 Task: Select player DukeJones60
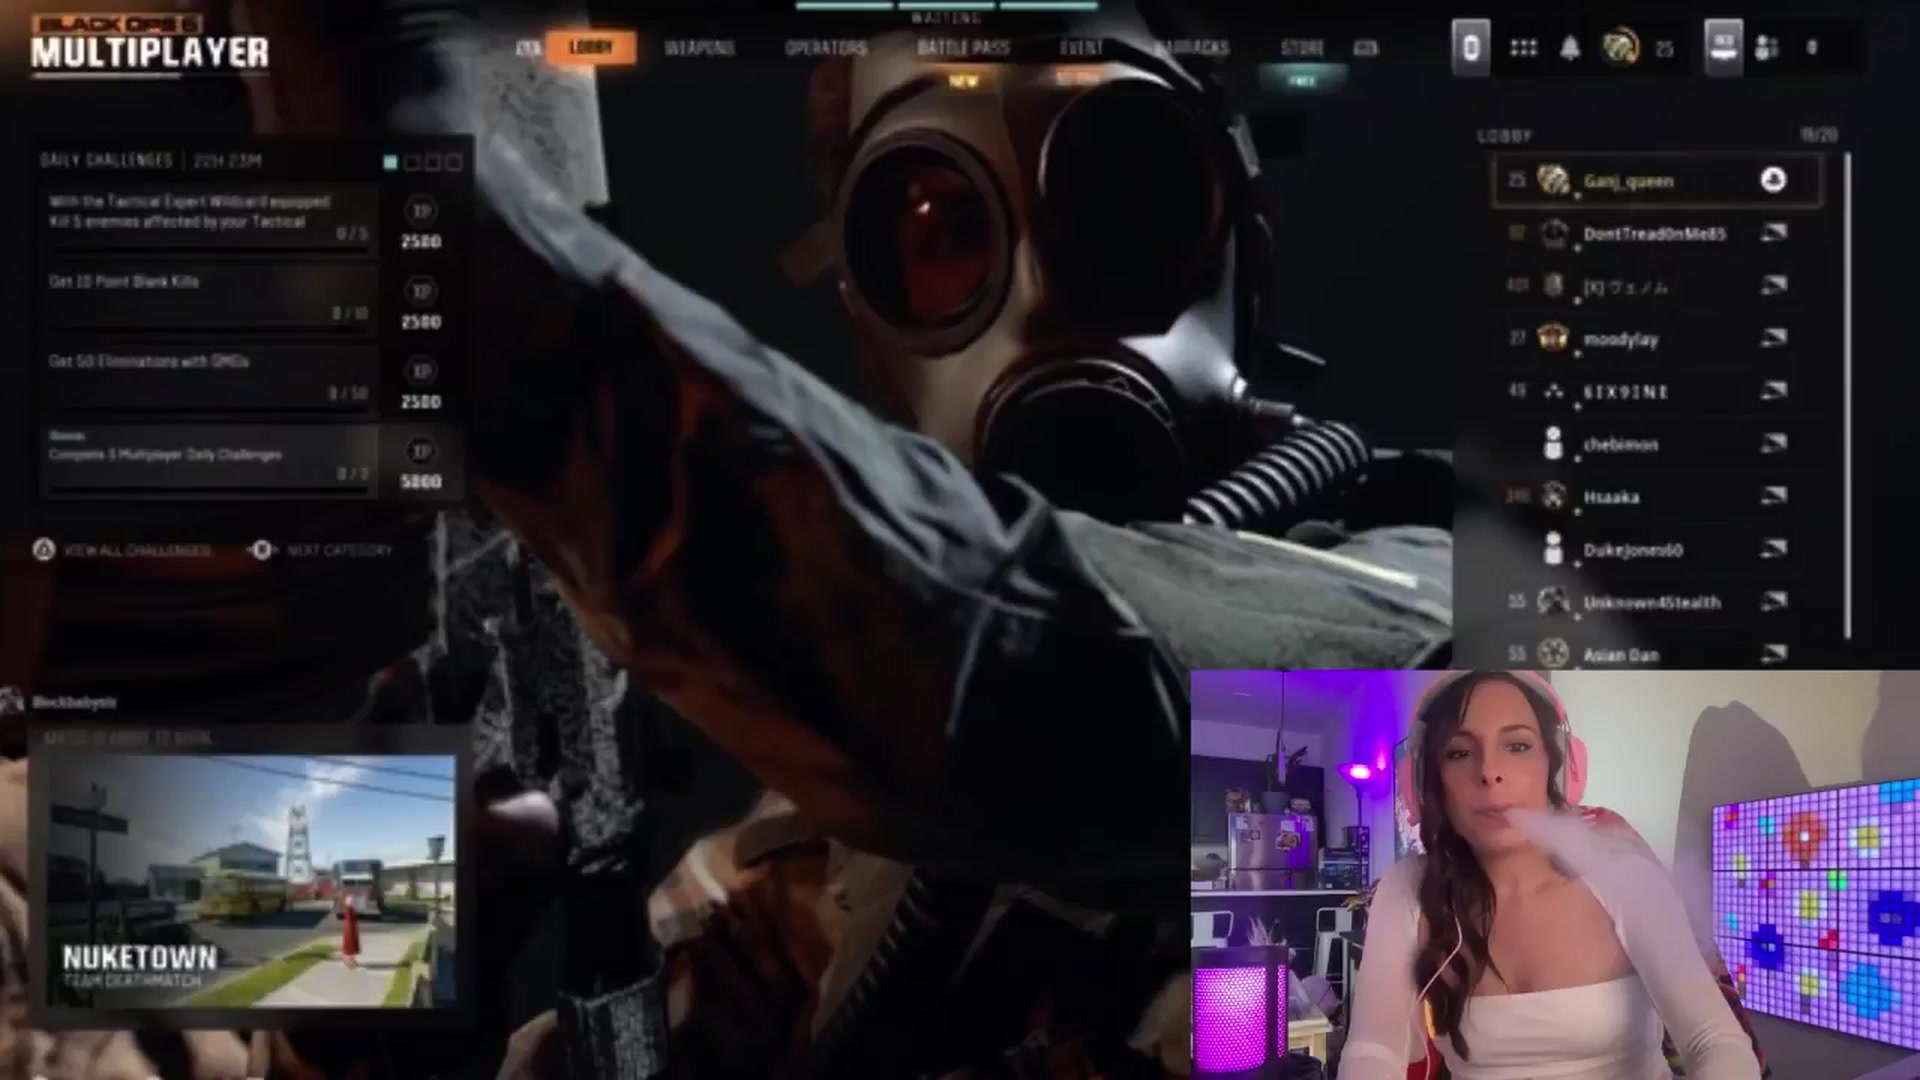[1656, 550]
